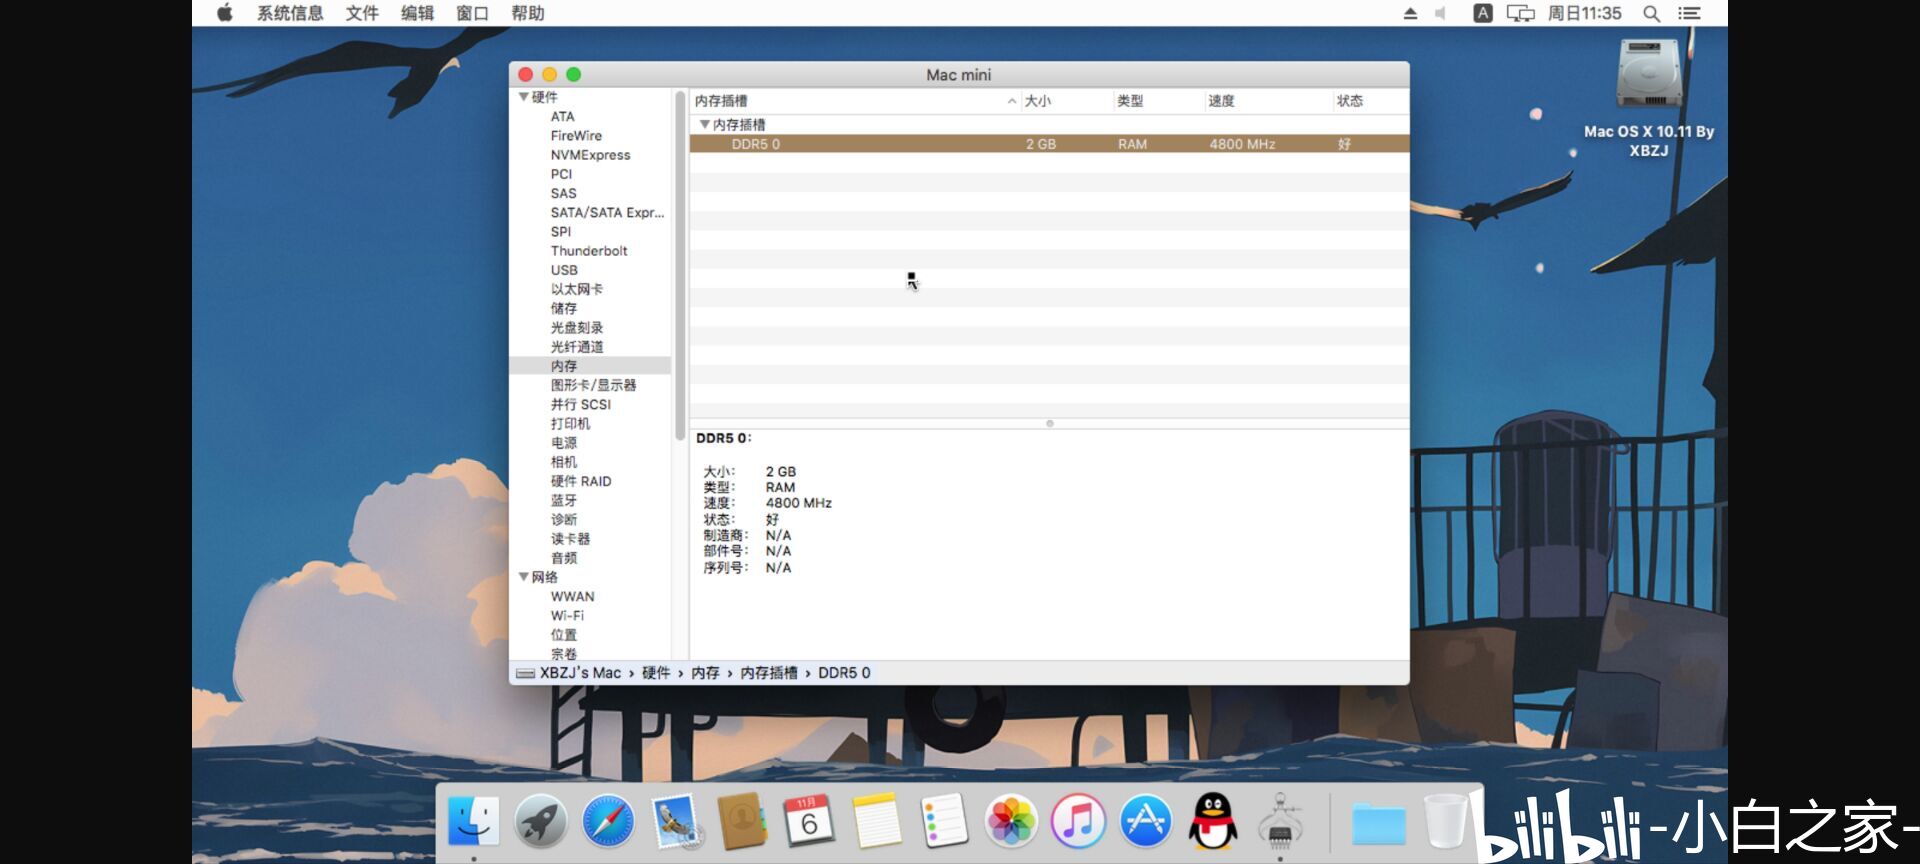Click System Information chip icon in Dock
This screenshot has width=1920, height=864.
[1280, 822]
